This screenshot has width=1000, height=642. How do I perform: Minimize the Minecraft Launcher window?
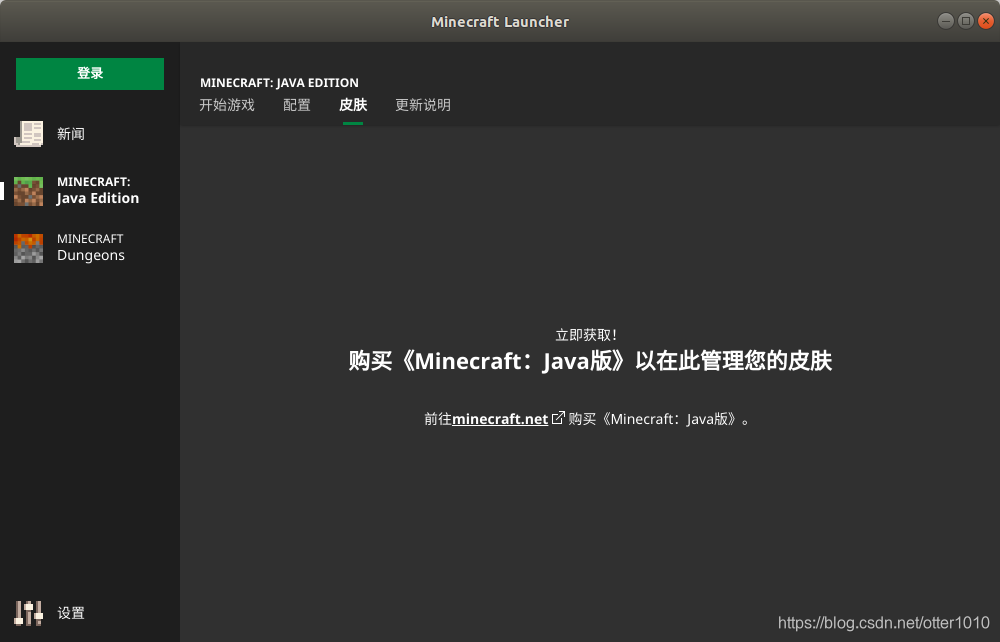[946, 21]
